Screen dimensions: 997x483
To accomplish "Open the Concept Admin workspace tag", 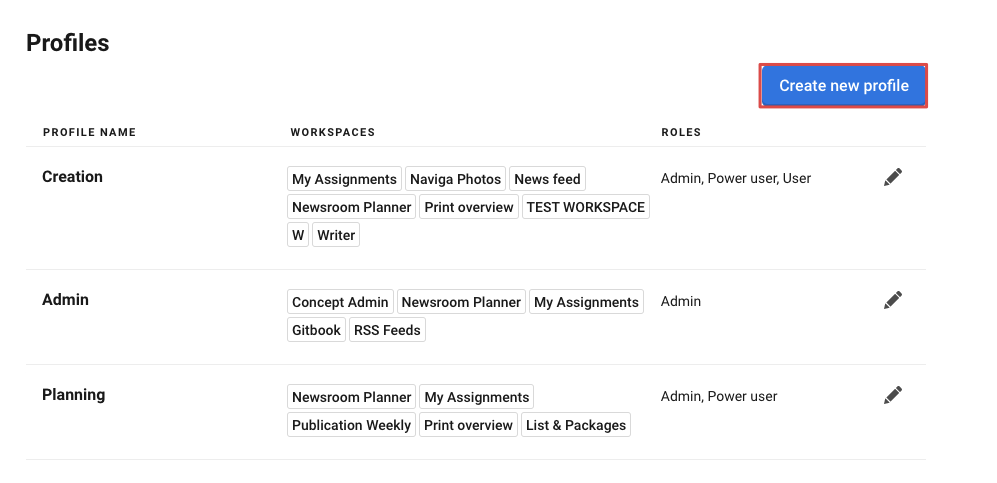I will tap(340, 302).
